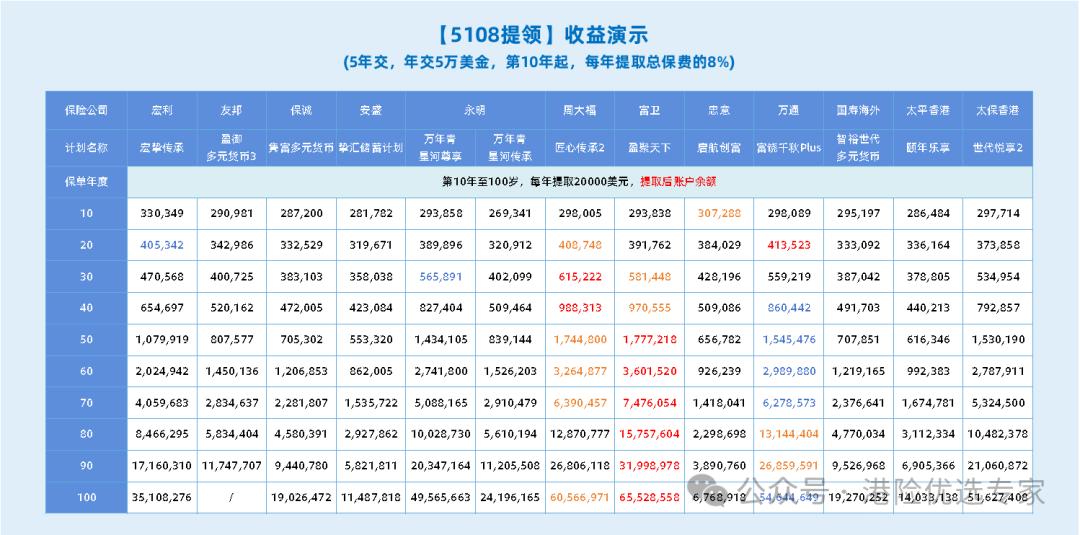Select the 国寿海外 company header
This screenshot has height=535, width=1080.
(x=858, y=110)
